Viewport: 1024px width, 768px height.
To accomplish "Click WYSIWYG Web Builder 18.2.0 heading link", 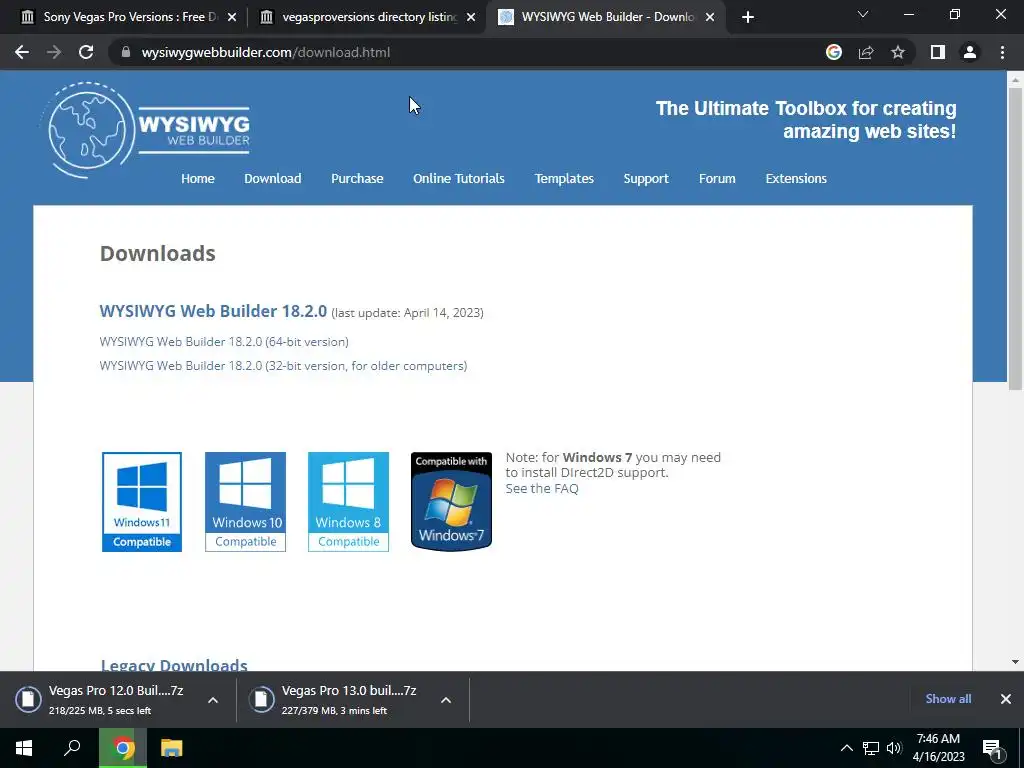I will click(213, 311).
